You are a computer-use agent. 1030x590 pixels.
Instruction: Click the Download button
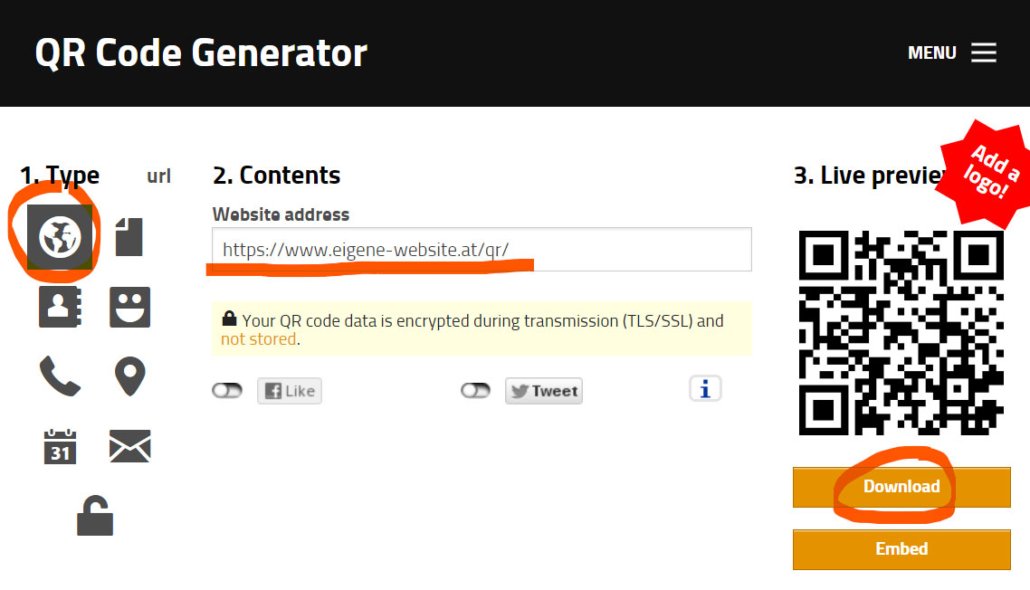coord(901,487)
